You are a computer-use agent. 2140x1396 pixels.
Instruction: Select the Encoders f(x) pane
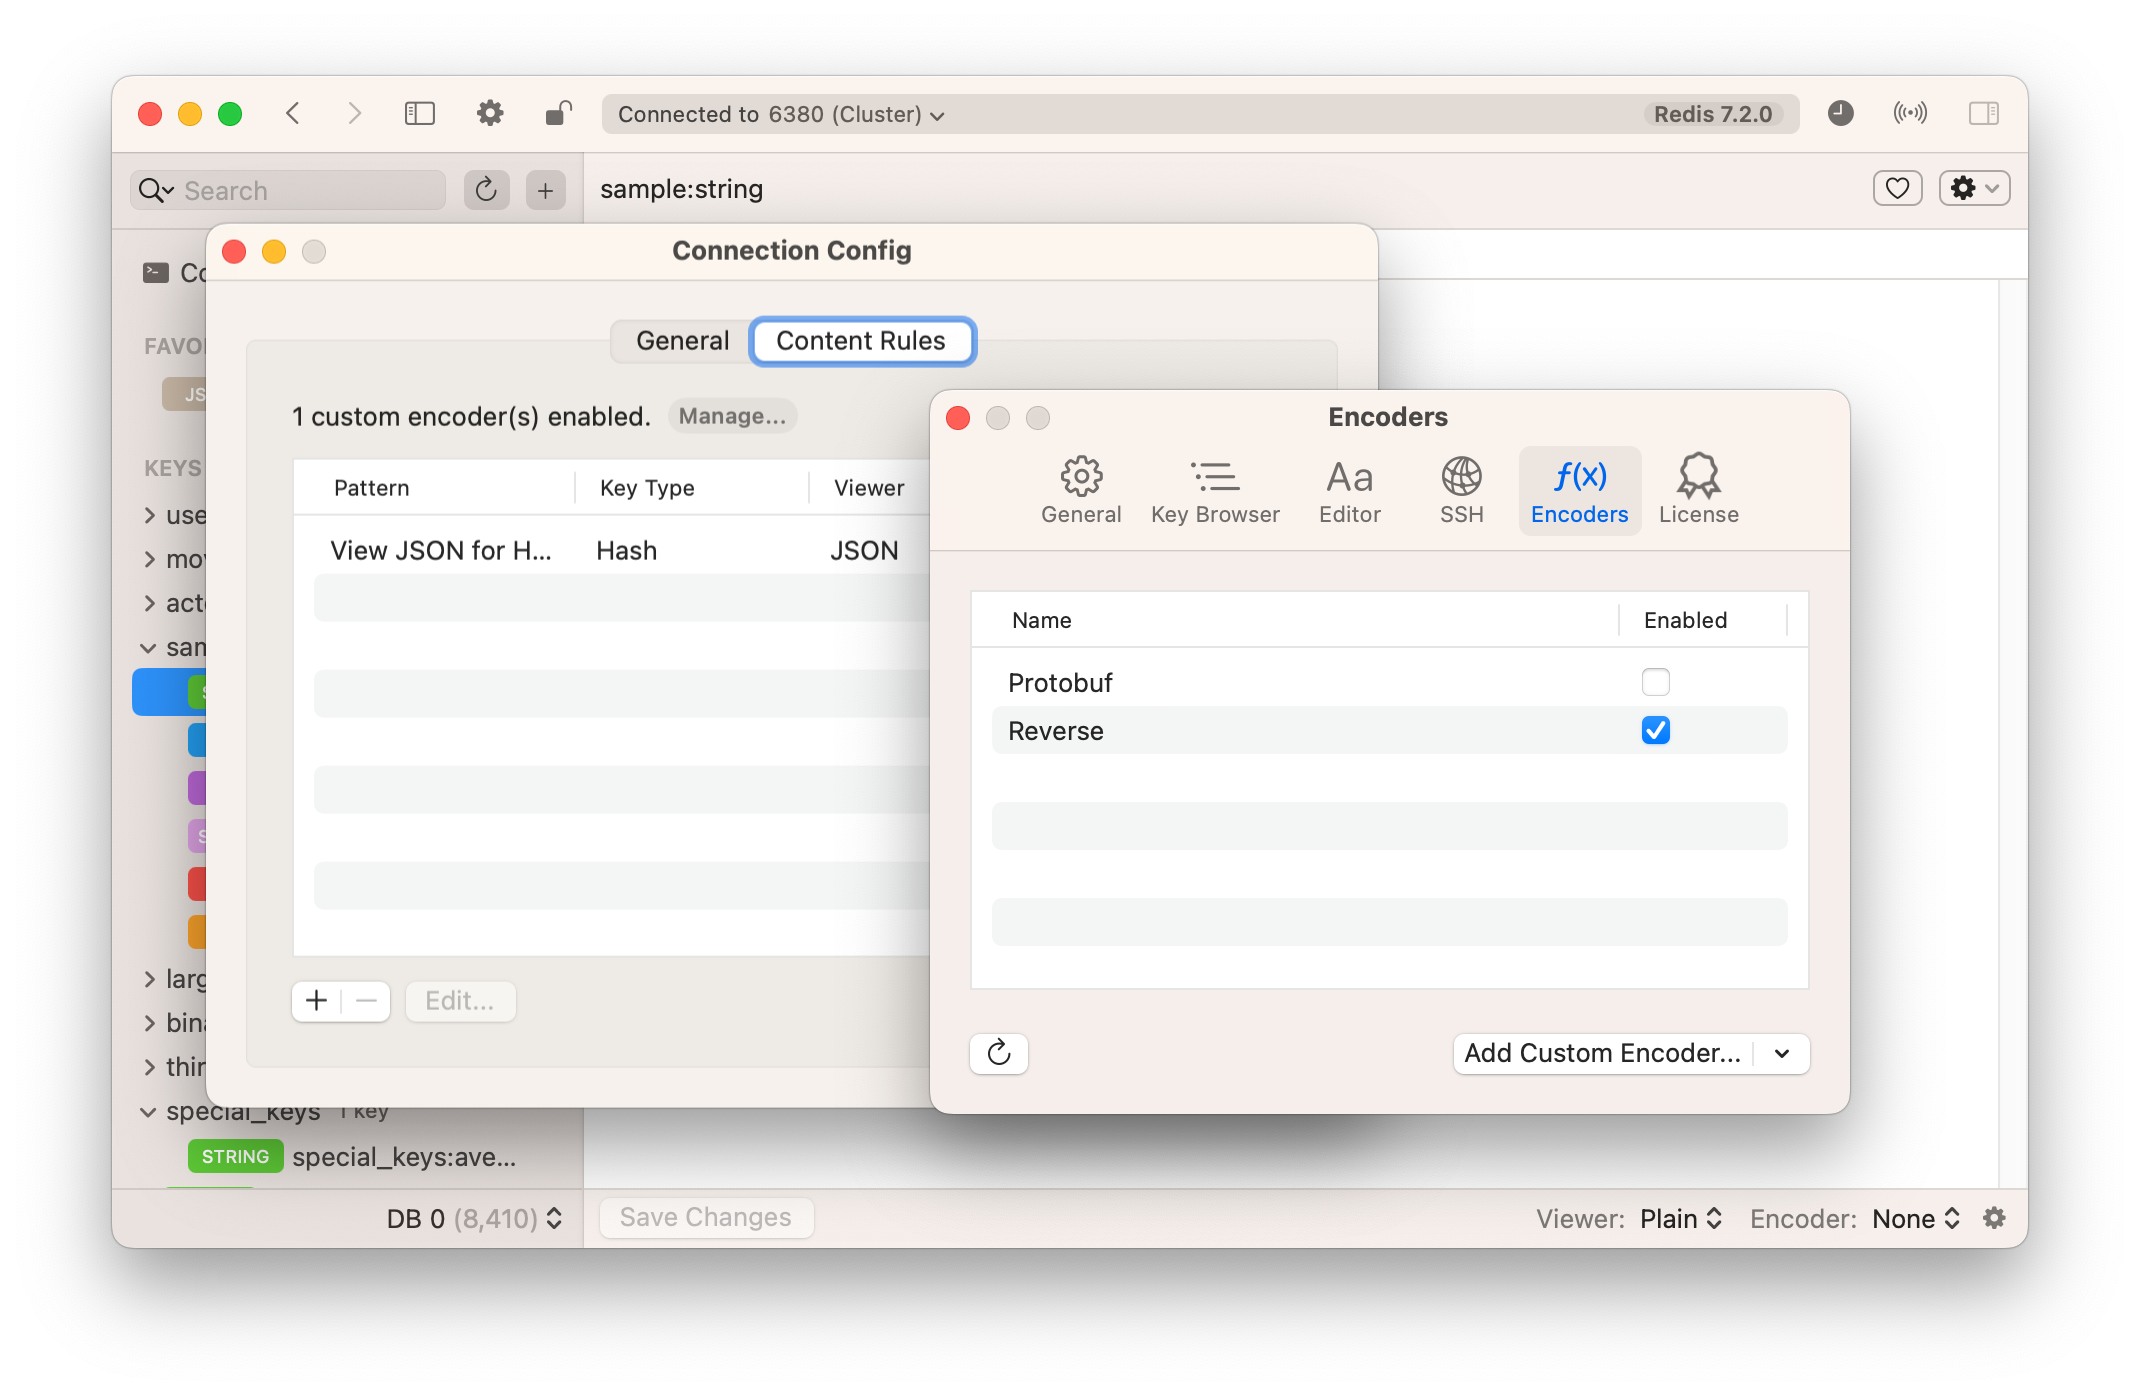click(1580, 491)
